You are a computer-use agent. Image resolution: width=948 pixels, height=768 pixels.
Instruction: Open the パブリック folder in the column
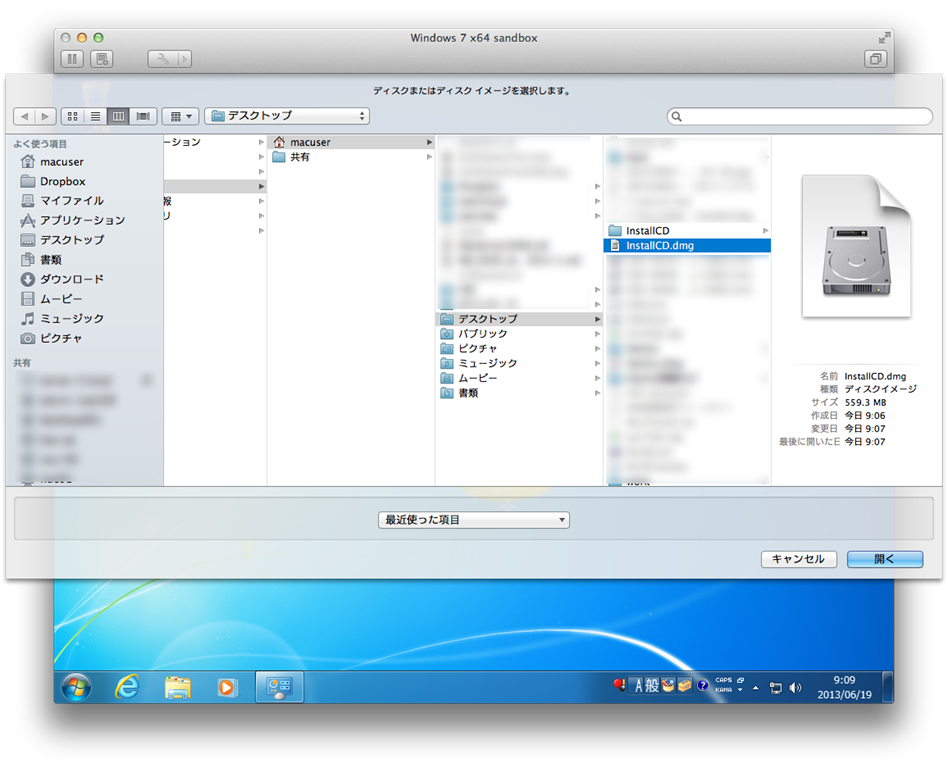519,334
